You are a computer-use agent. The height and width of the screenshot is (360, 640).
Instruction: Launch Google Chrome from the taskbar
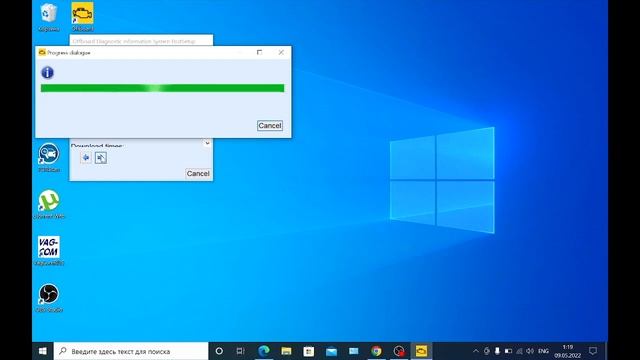pos(376,351)
